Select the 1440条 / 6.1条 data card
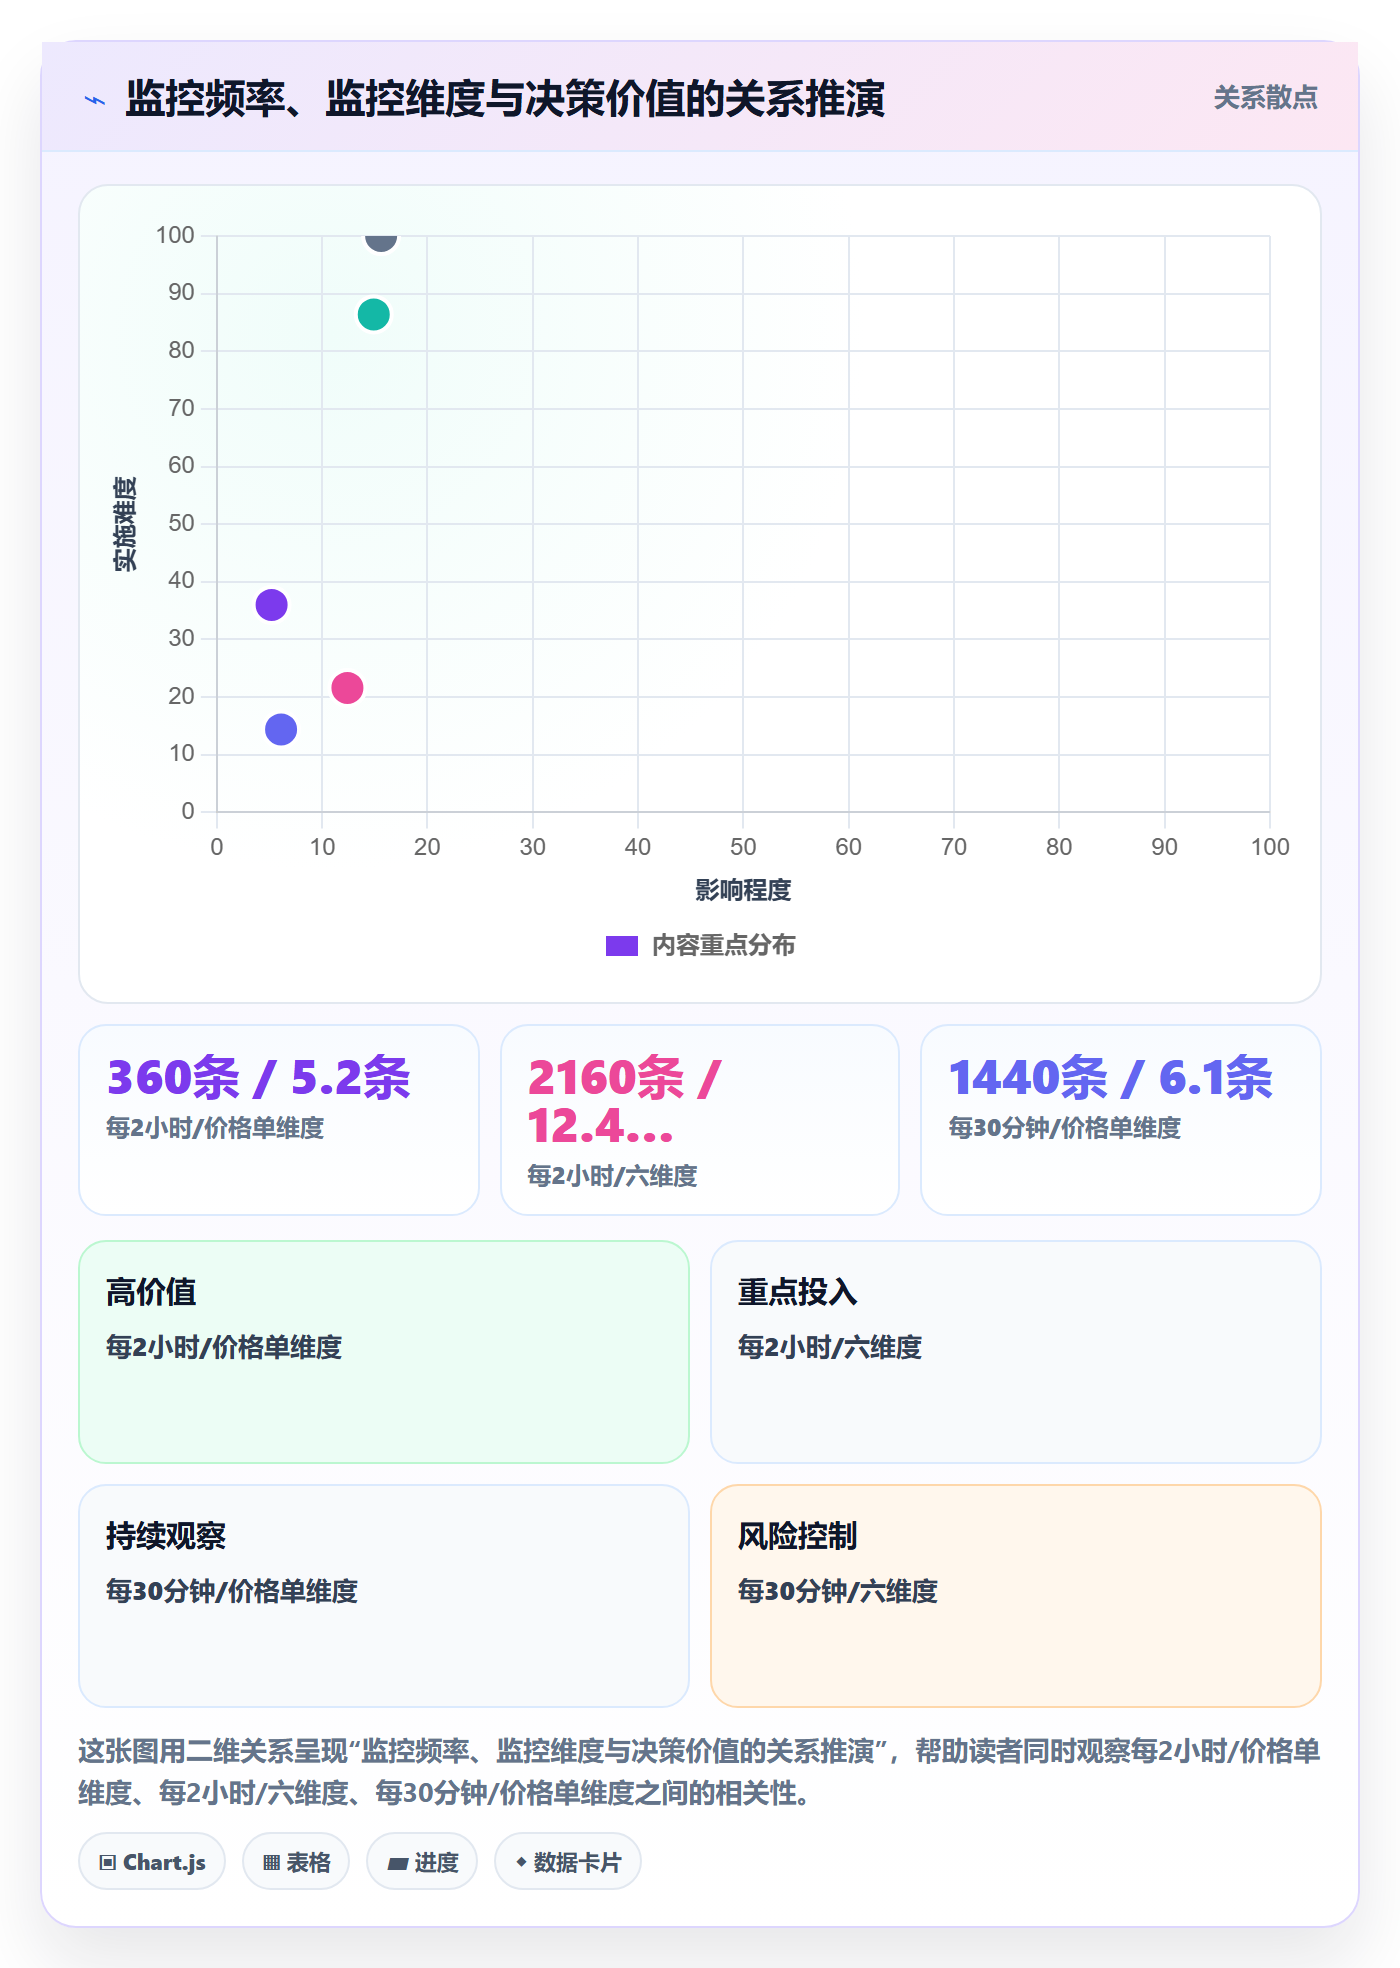Screen dimensions: 1400x1968 [1121, 1120]
